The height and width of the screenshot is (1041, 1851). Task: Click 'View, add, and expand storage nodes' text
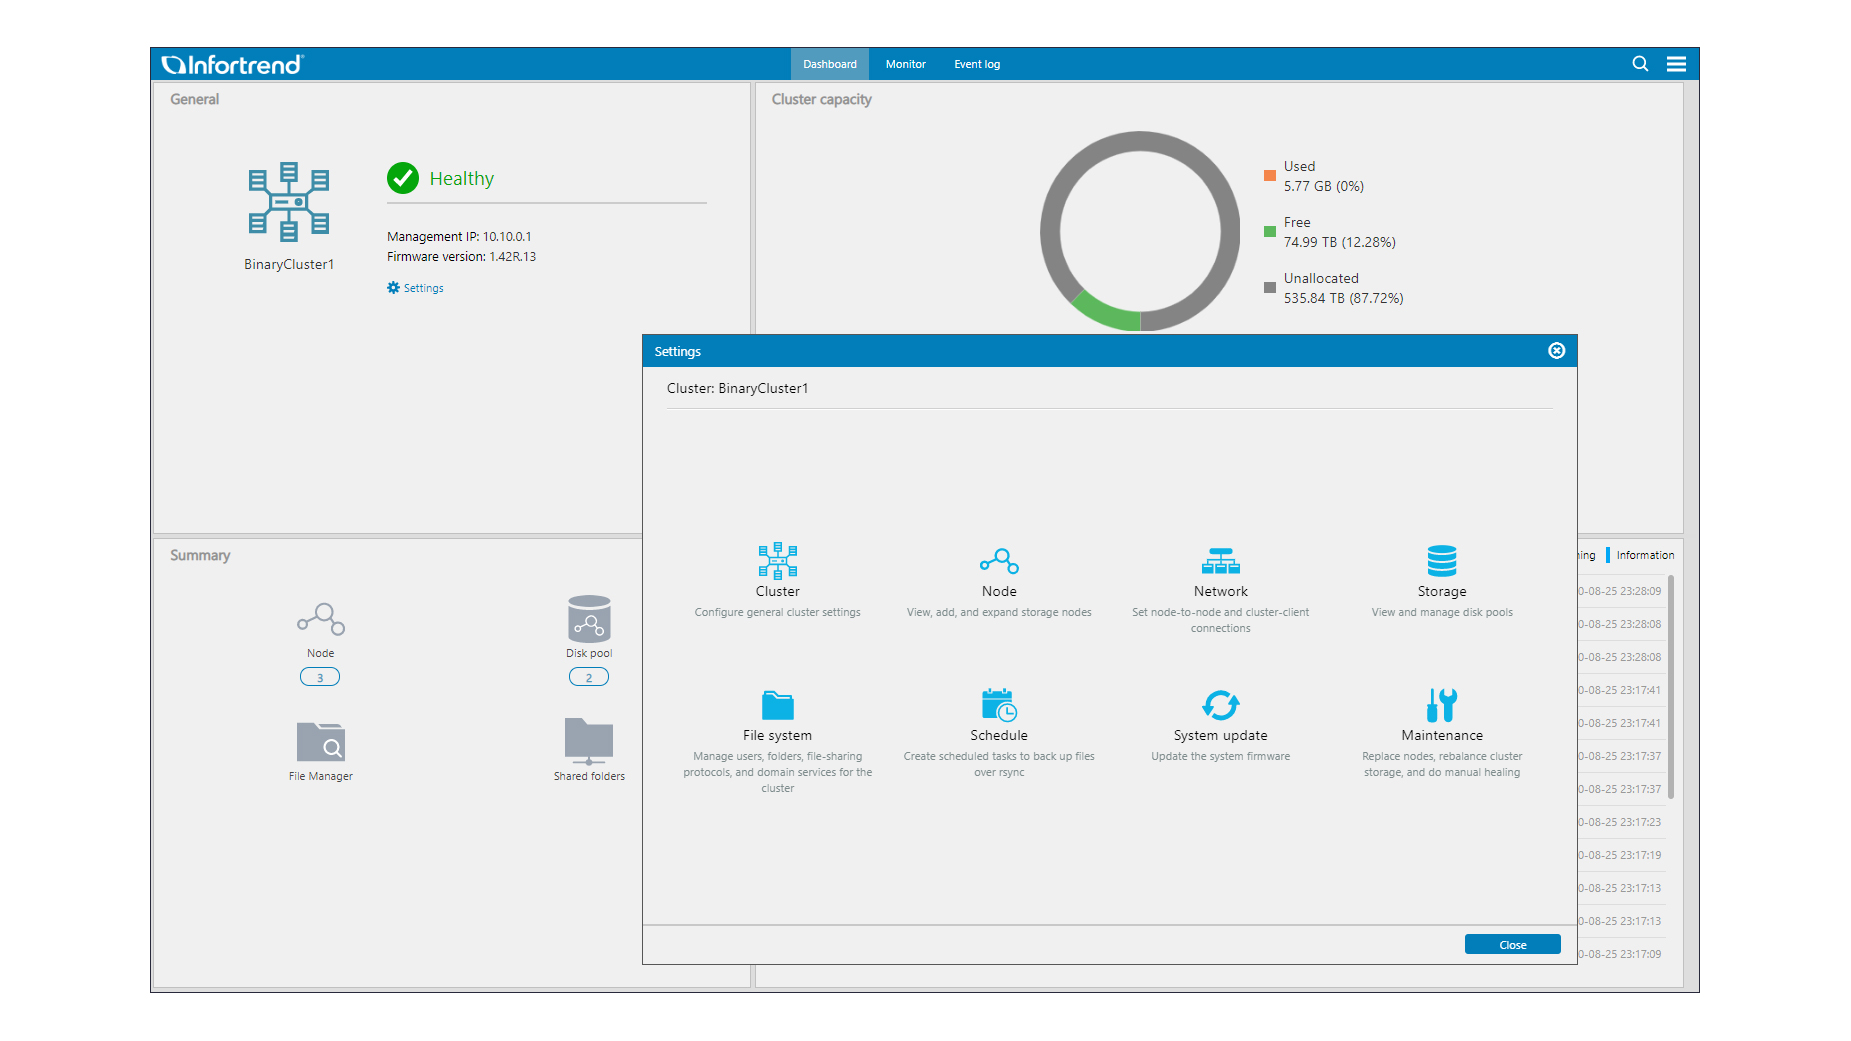click(999, 612)
